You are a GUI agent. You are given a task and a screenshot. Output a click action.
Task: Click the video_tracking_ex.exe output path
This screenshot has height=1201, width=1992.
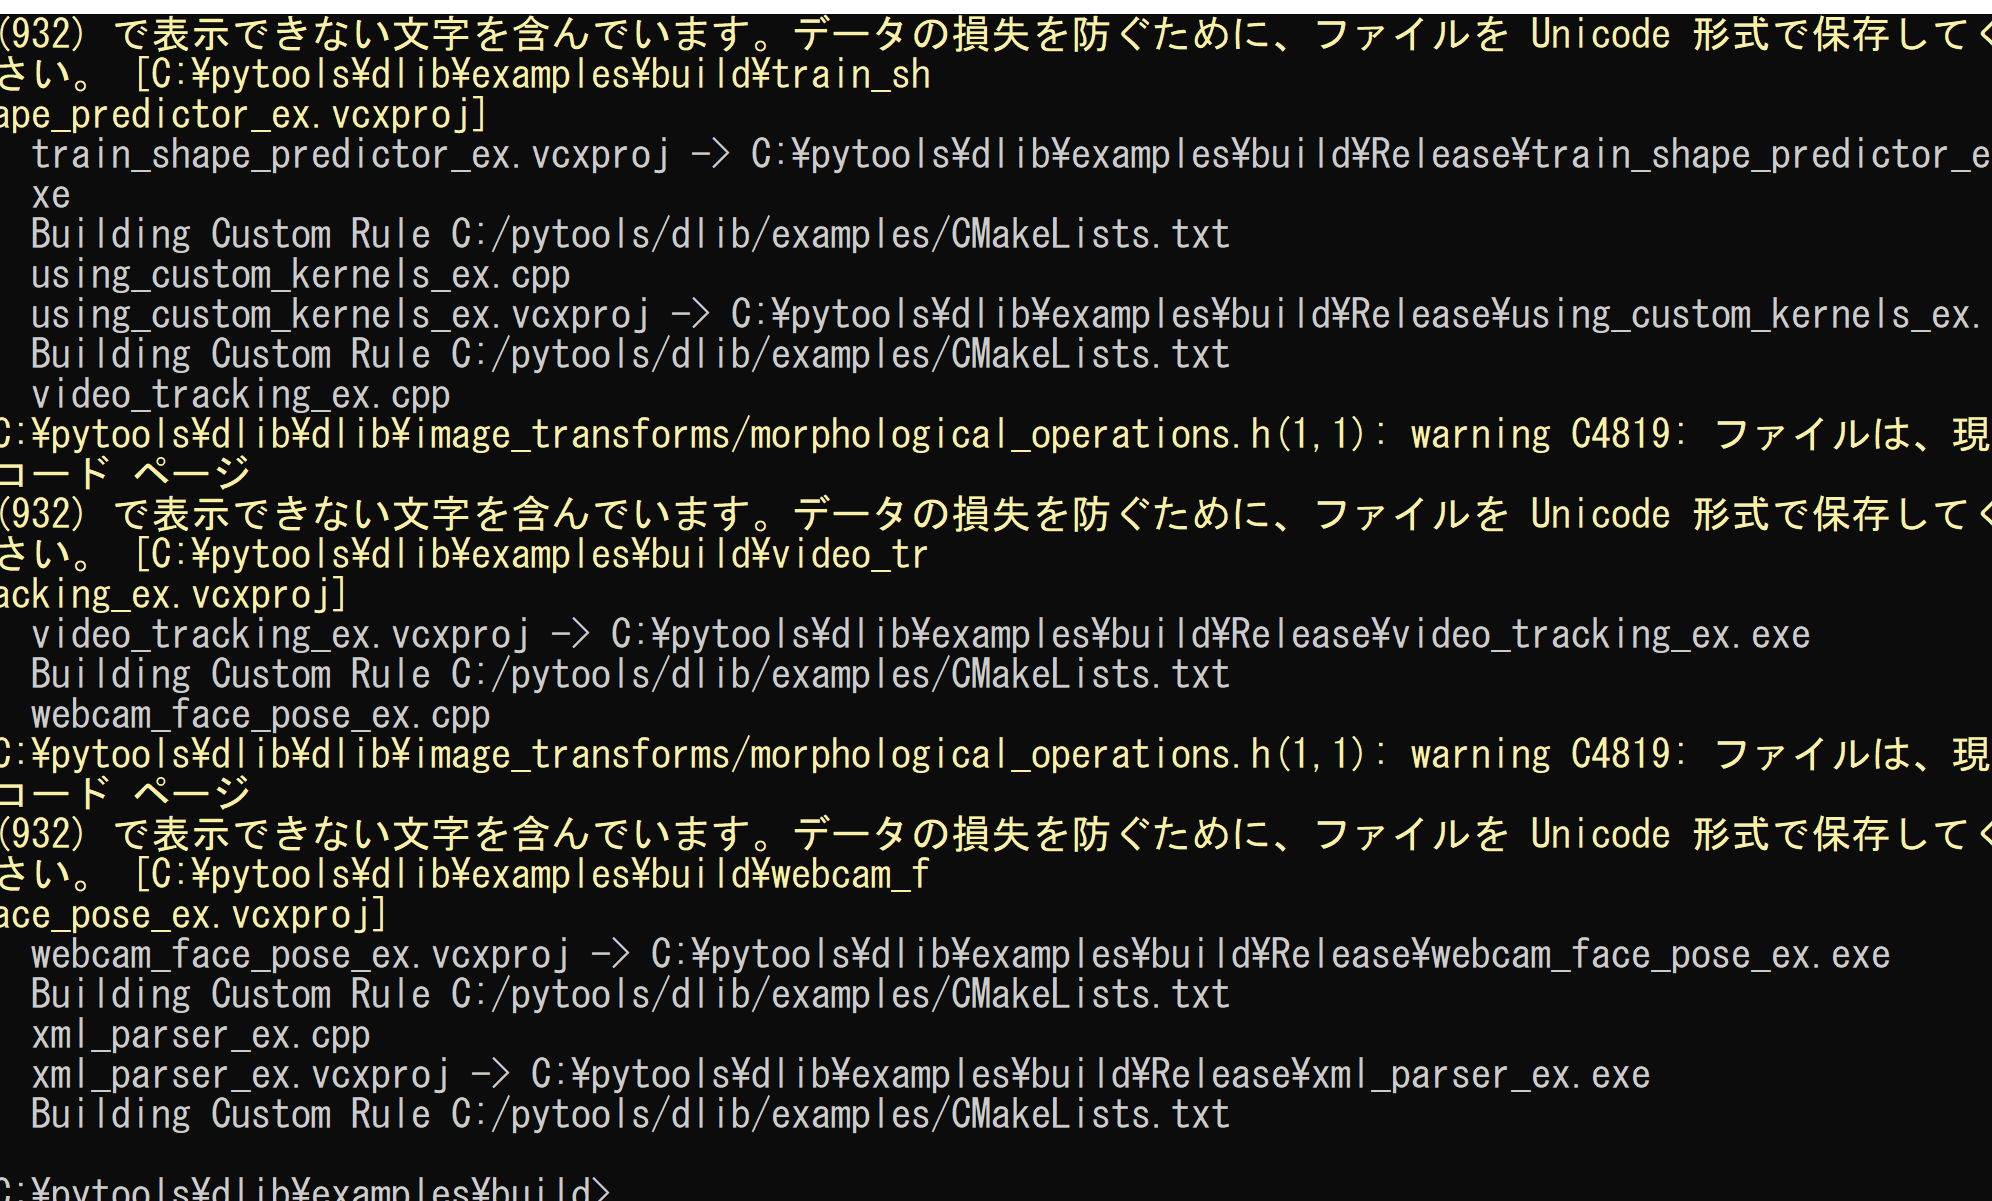tap(1210, 635)
